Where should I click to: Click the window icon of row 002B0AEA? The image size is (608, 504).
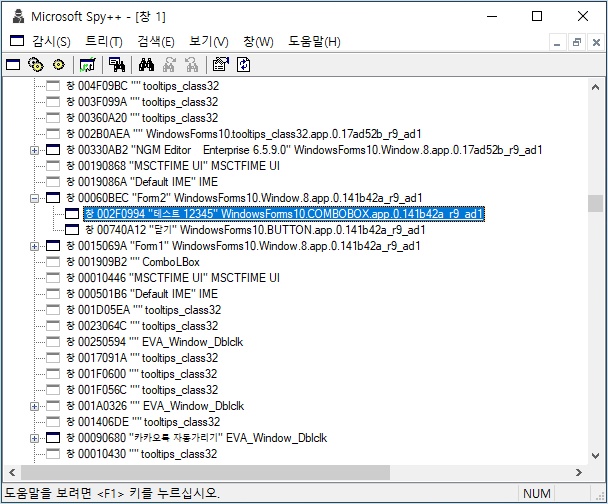point(53,134)
